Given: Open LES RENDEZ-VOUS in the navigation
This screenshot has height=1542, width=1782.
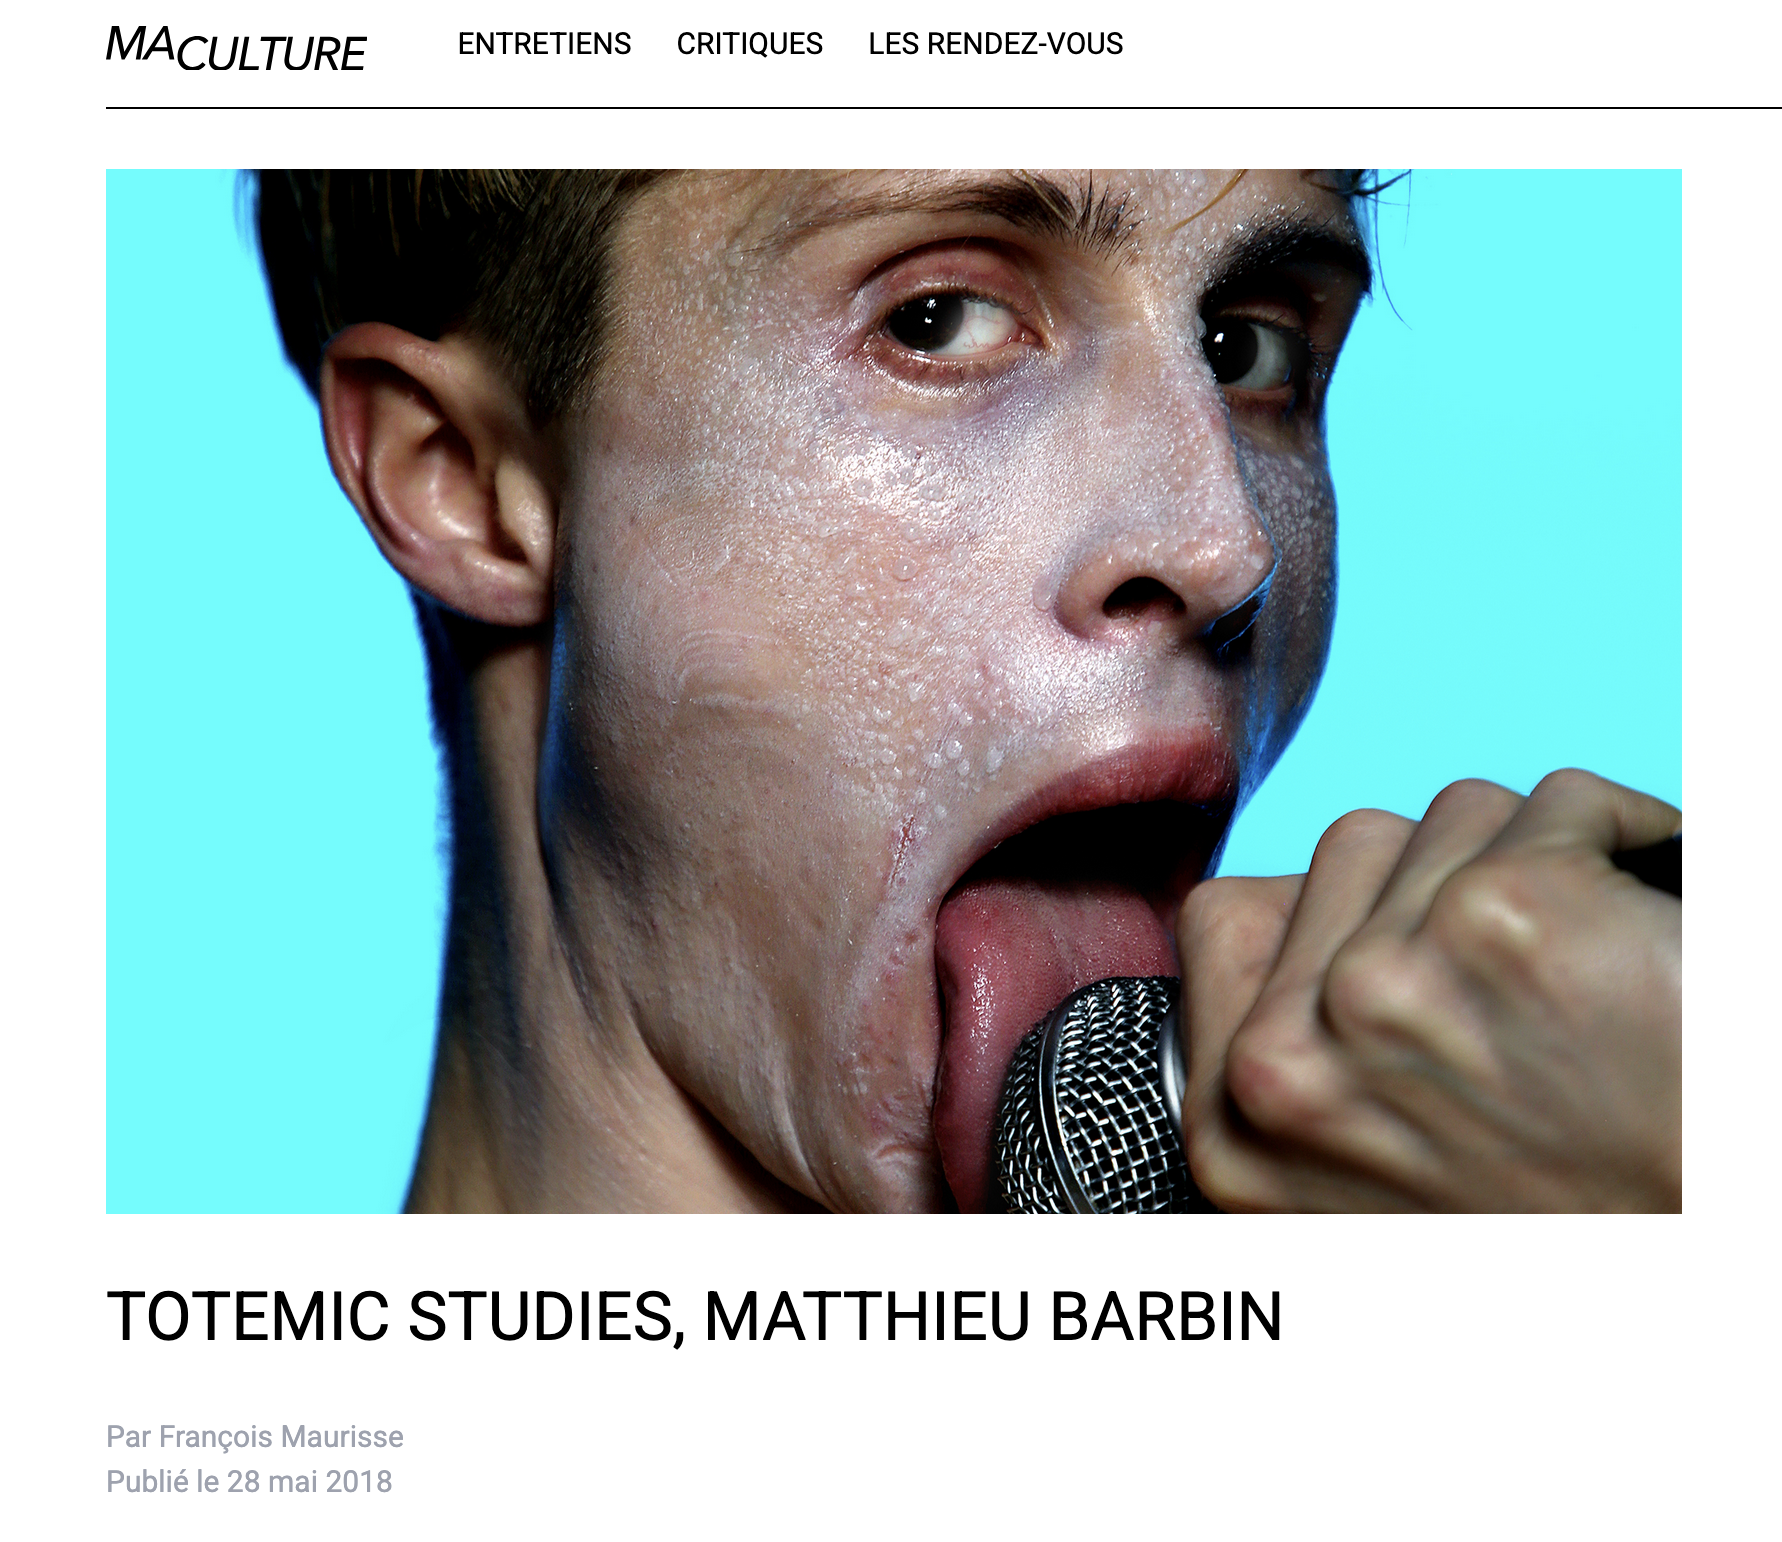Looking at the screenshot, I should coord(995,44).
